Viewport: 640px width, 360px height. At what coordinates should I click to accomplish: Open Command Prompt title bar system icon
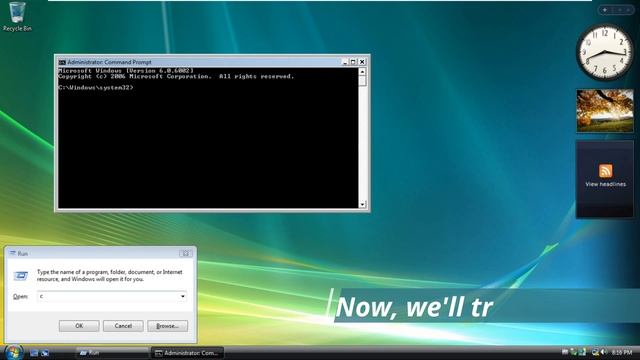click(62, 62)
